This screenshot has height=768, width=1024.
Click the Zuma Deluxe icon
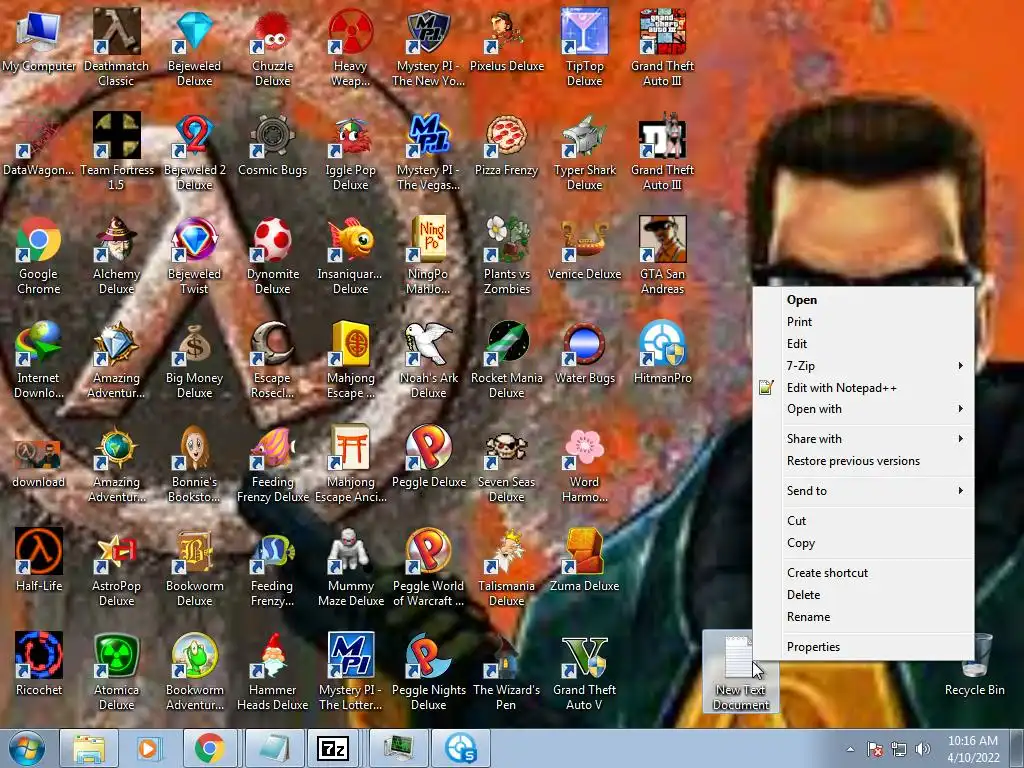[584, 560]
